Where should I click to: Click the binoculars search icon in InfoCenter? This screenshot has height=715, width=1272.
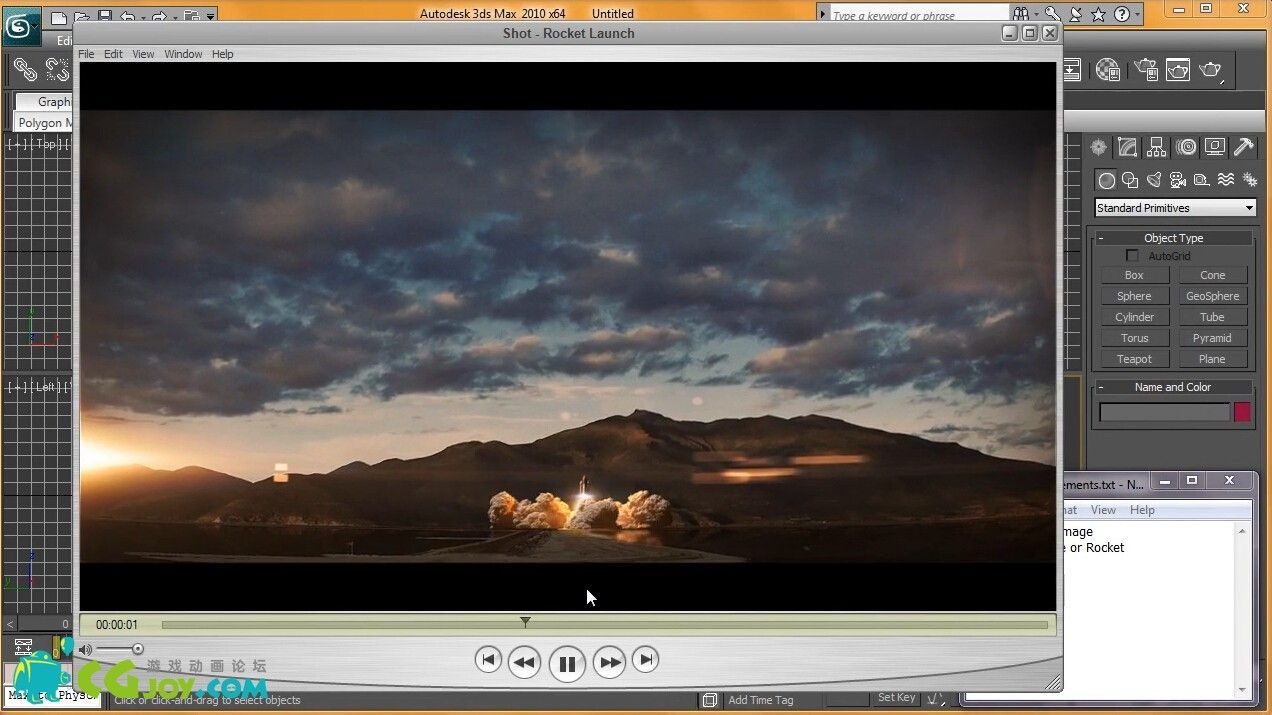[x=1021, y=14]
